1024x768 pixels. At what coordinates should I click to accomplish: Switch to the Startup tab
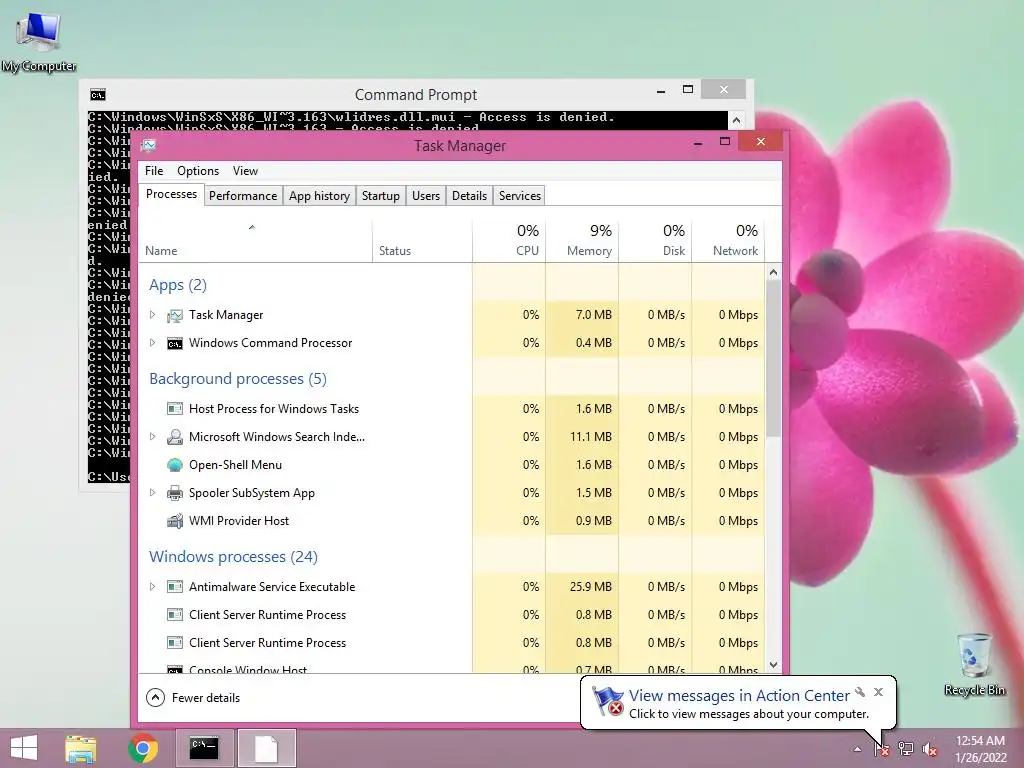tap(381, 196)
